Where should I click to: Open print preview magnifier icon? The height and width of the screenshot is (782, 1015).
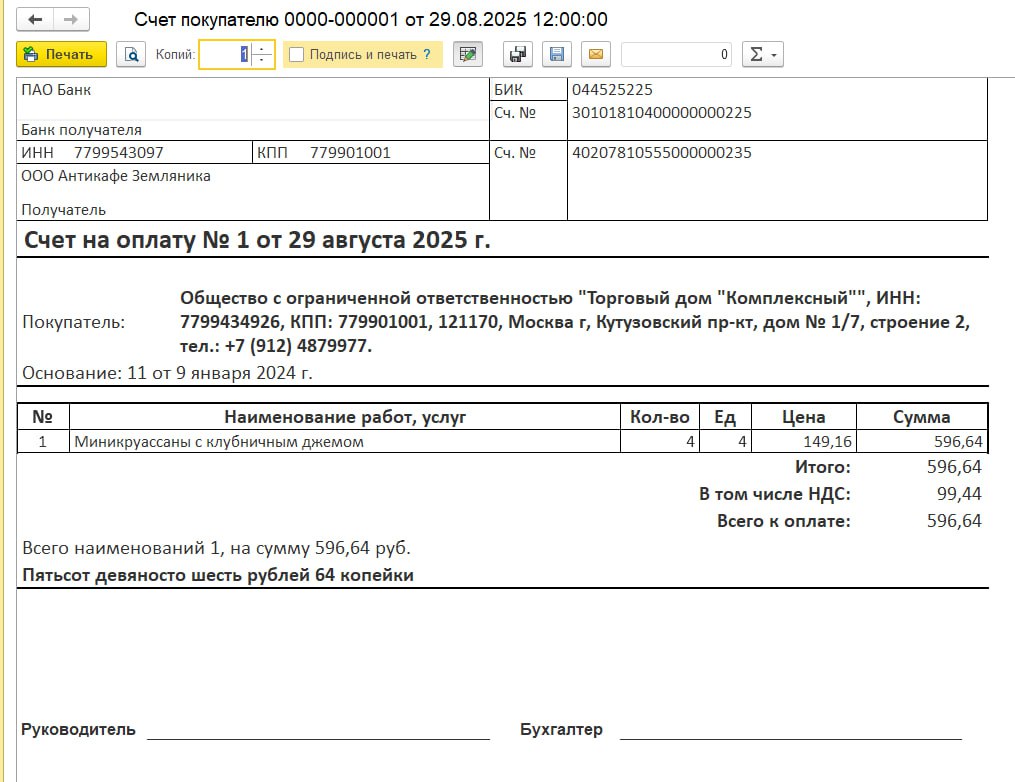tap(131, 54)
